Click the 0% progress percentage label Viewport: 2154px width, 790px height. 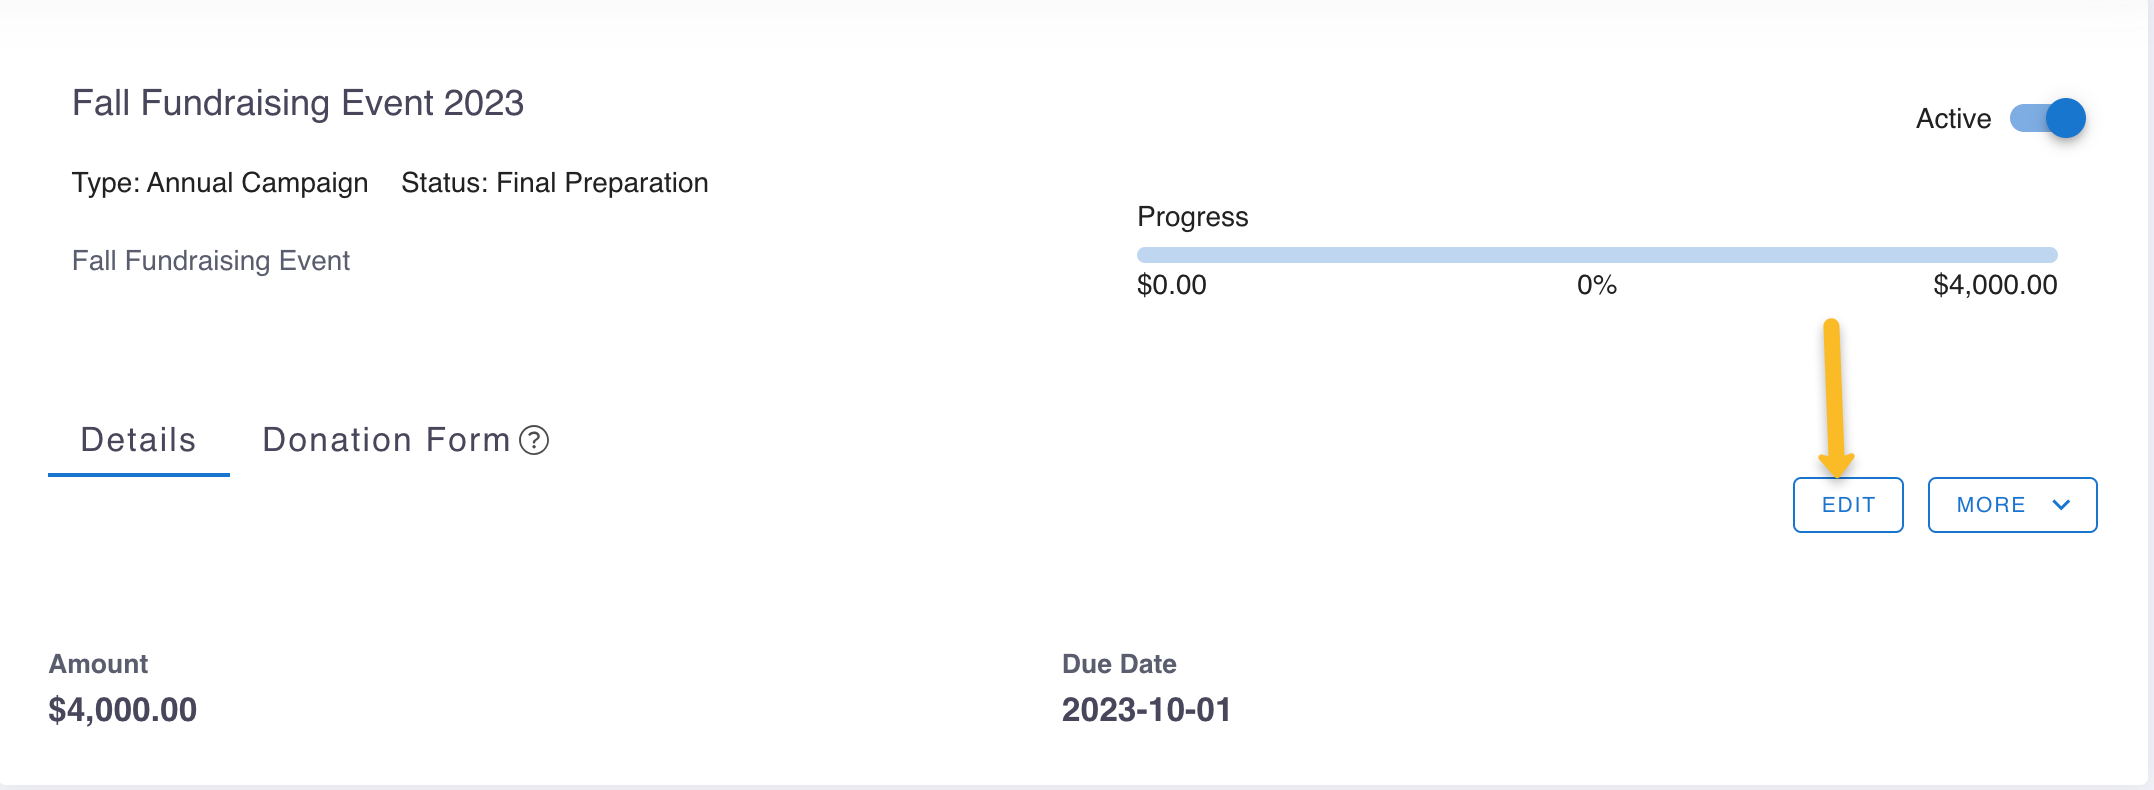[x=1597, y=285]
